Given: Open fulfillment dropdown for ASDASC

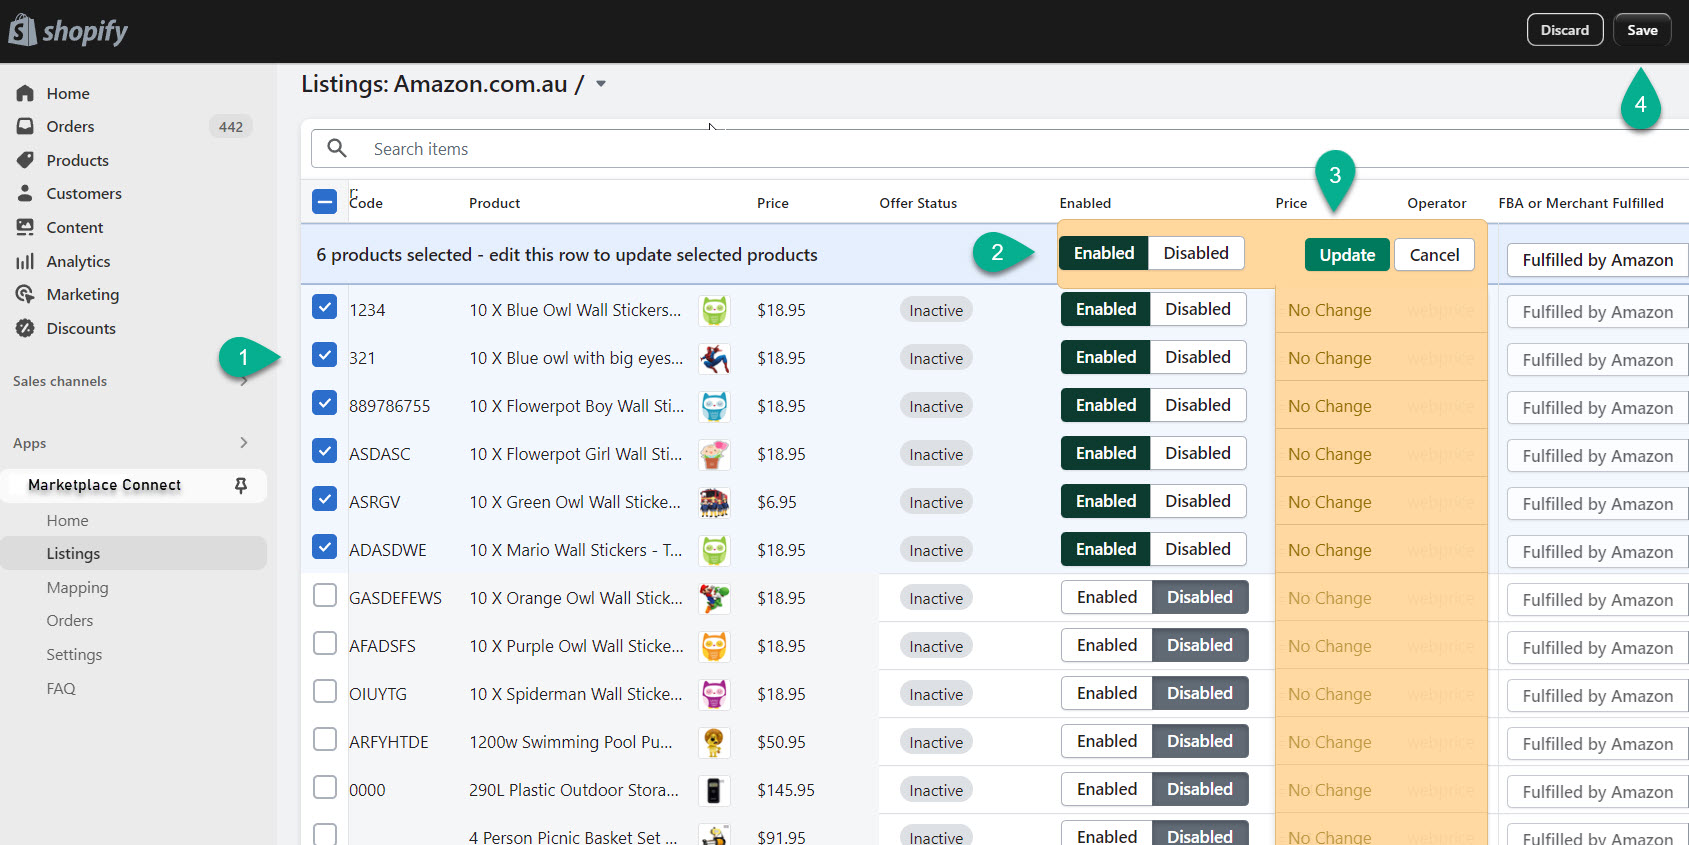Looking at the screenshot, I should click(1597, 456).
